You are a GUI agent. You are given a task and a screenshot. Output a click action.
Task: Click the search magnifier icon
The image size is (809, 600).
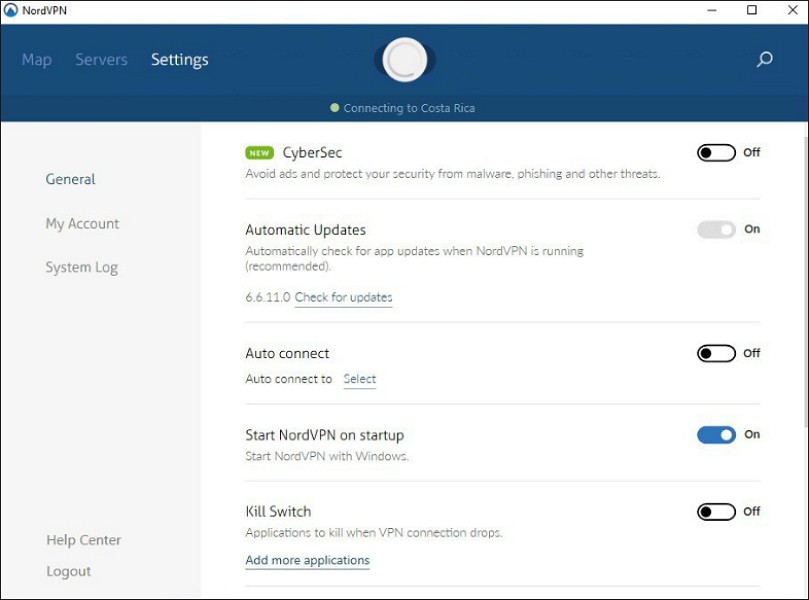click(764, 59)
